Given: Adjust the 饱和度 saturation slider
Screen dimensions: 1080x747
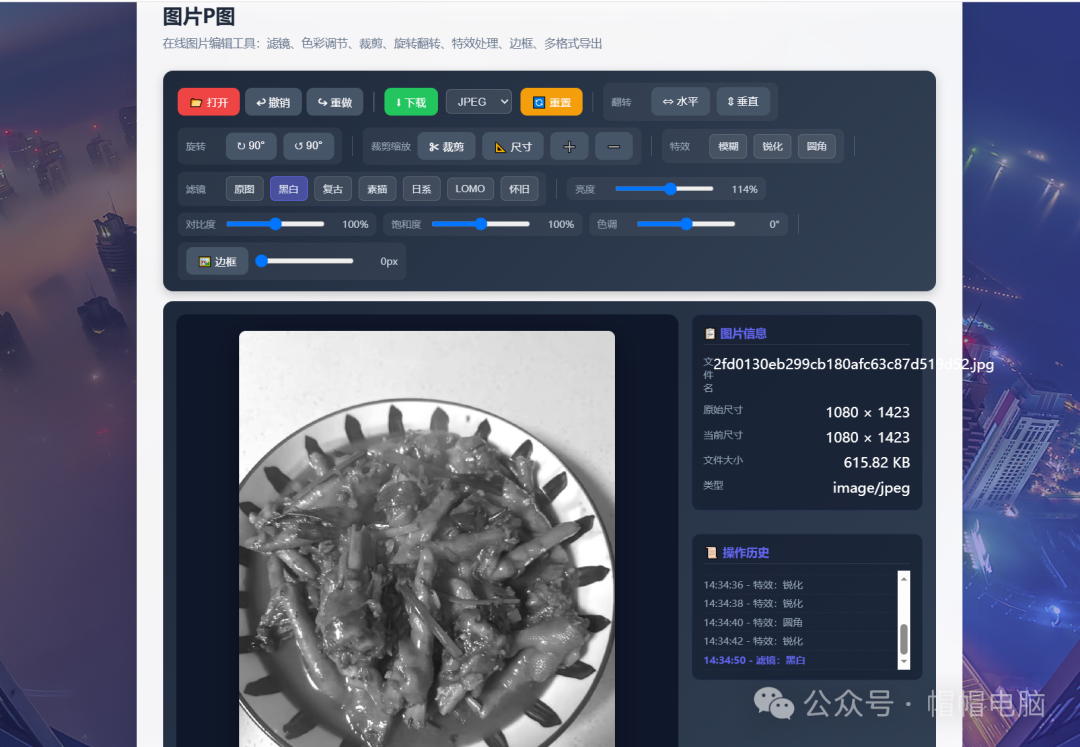Looking at the screenshot, I should coord(481,224).
